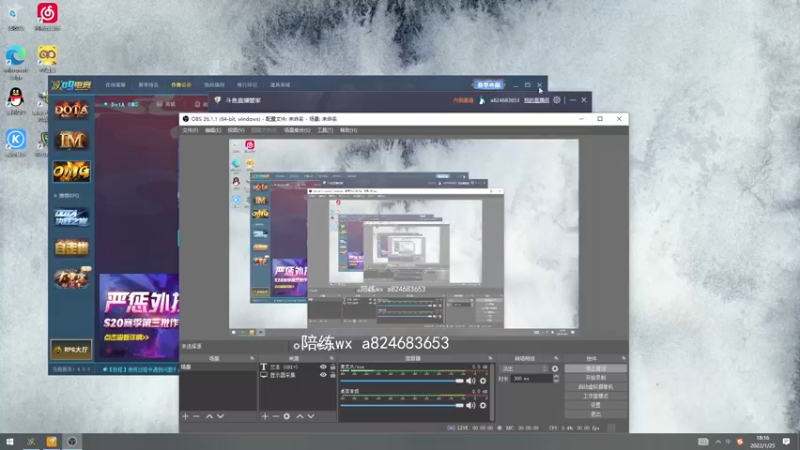Open transition properties gear next to 淡出
The width and height of the screenshot is (800, 450).
click(x=555, y=368)
